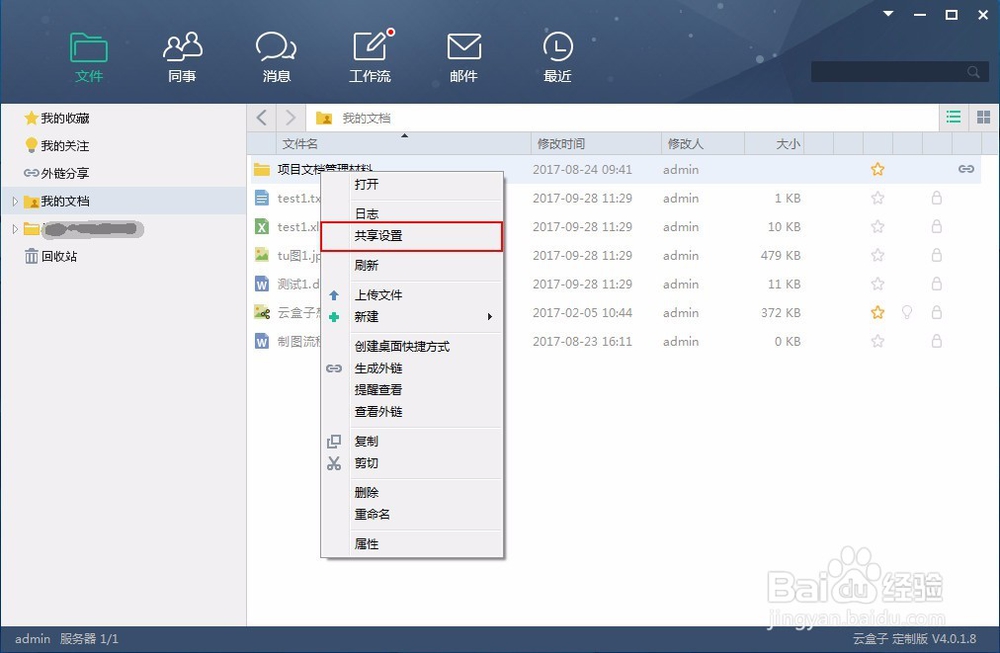Toggle the favorite star on the test1.txt row
Screen dimensions: 1000x653
click(877, 198)
